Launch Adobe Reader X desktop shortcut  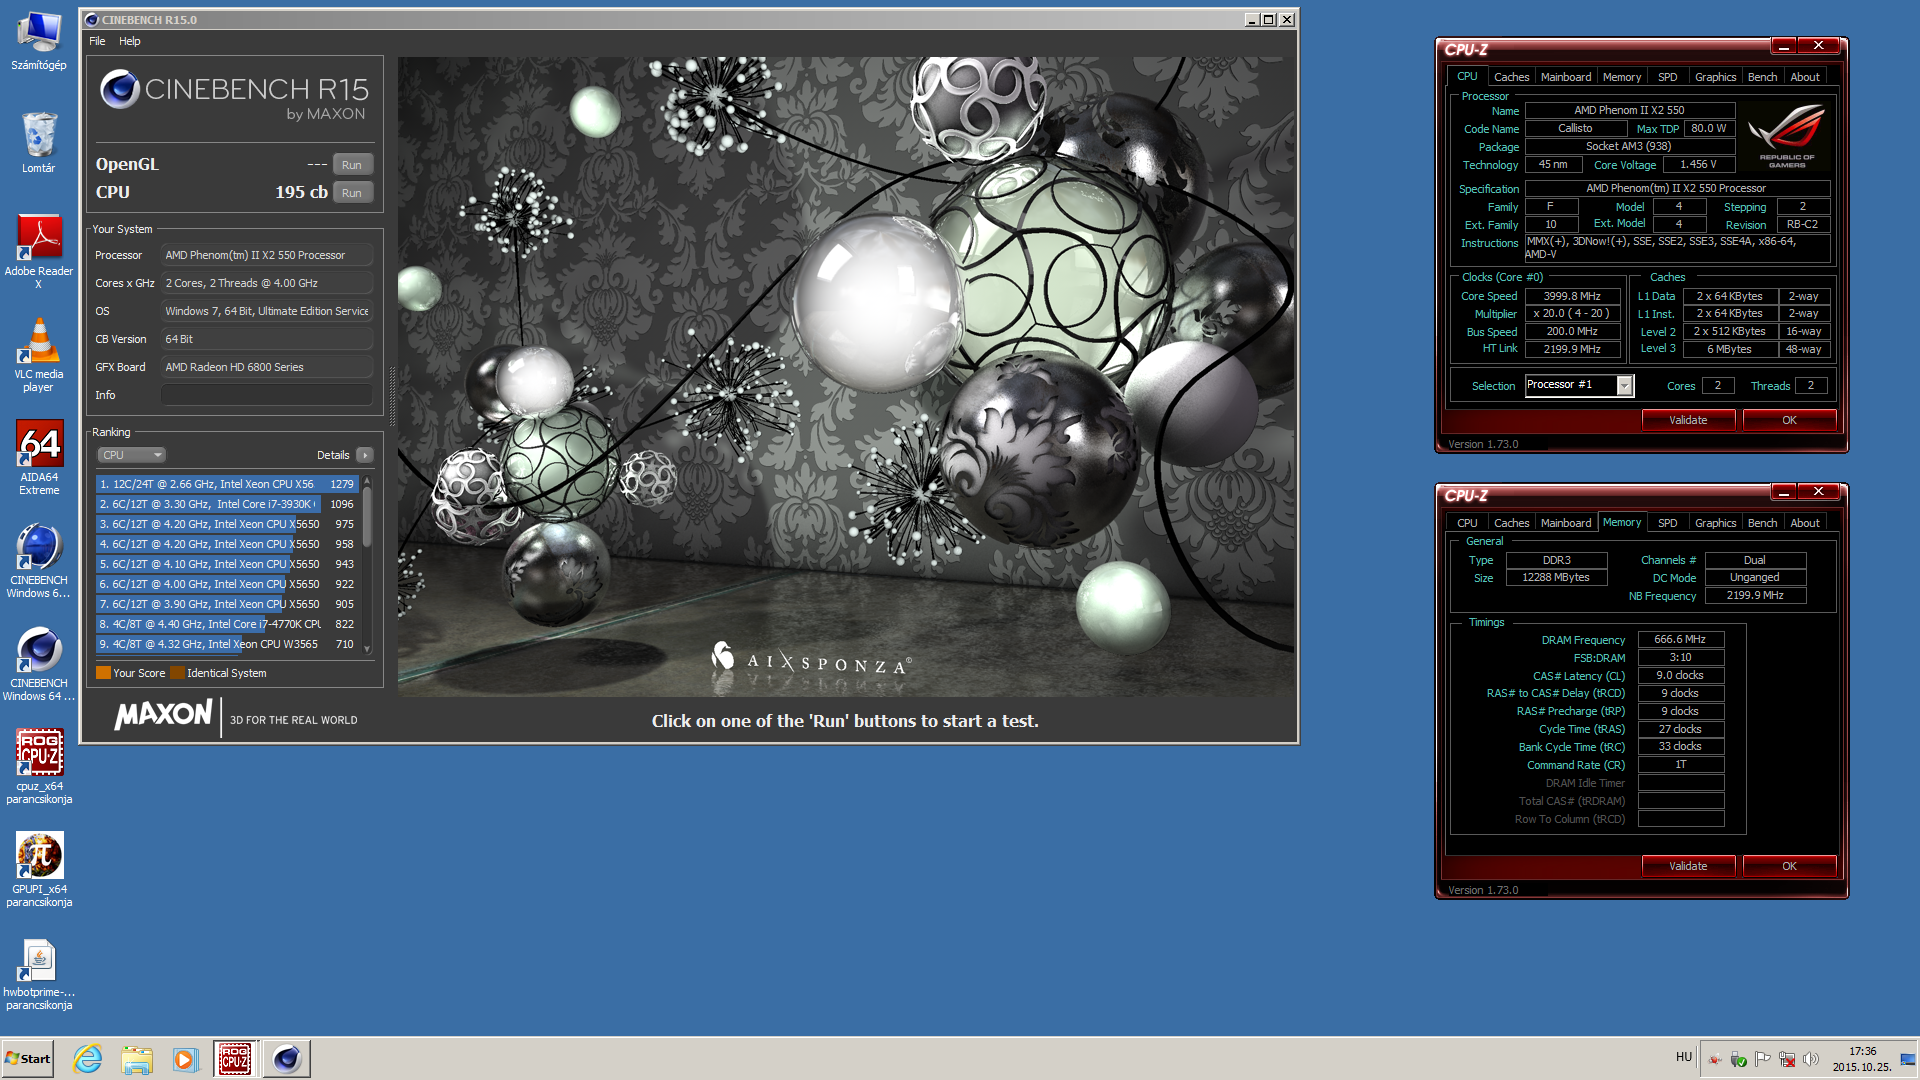(x=39, y=251)
